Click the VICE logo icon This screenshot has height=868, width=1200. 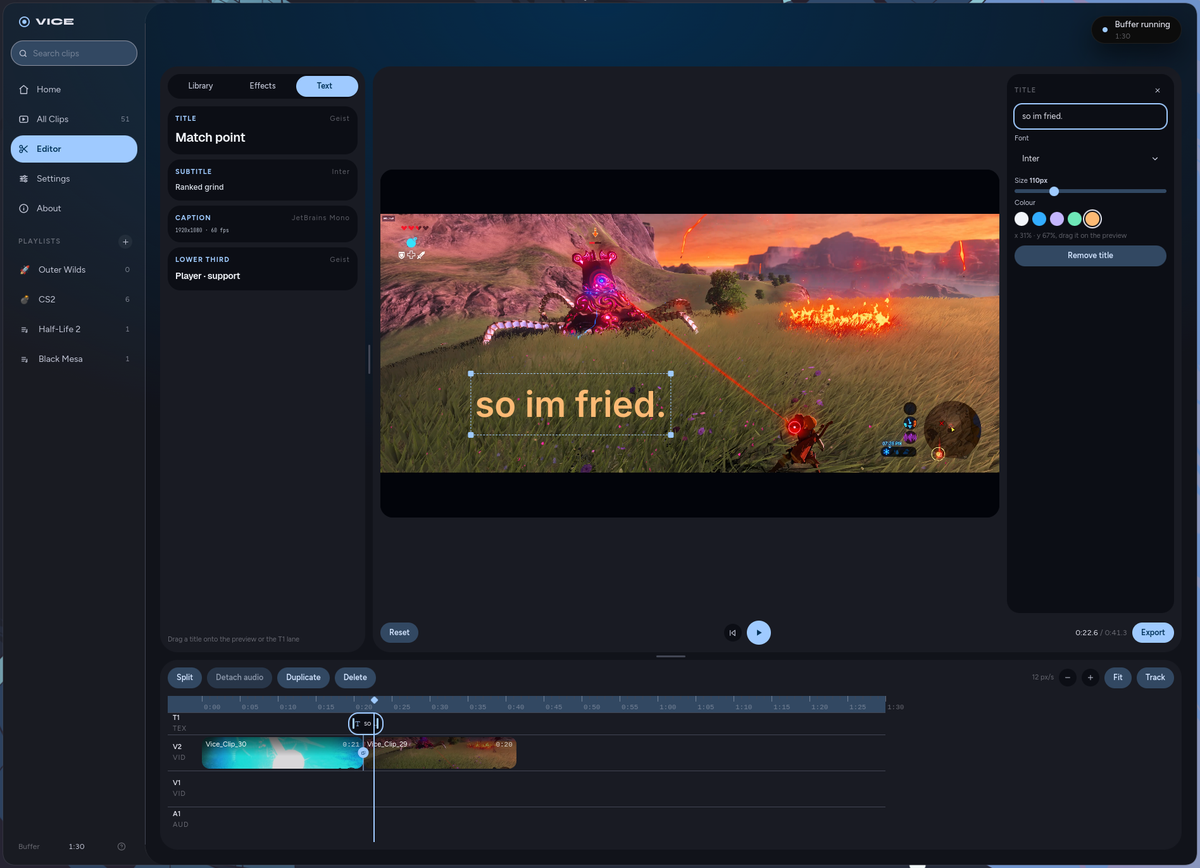[24, 21]
